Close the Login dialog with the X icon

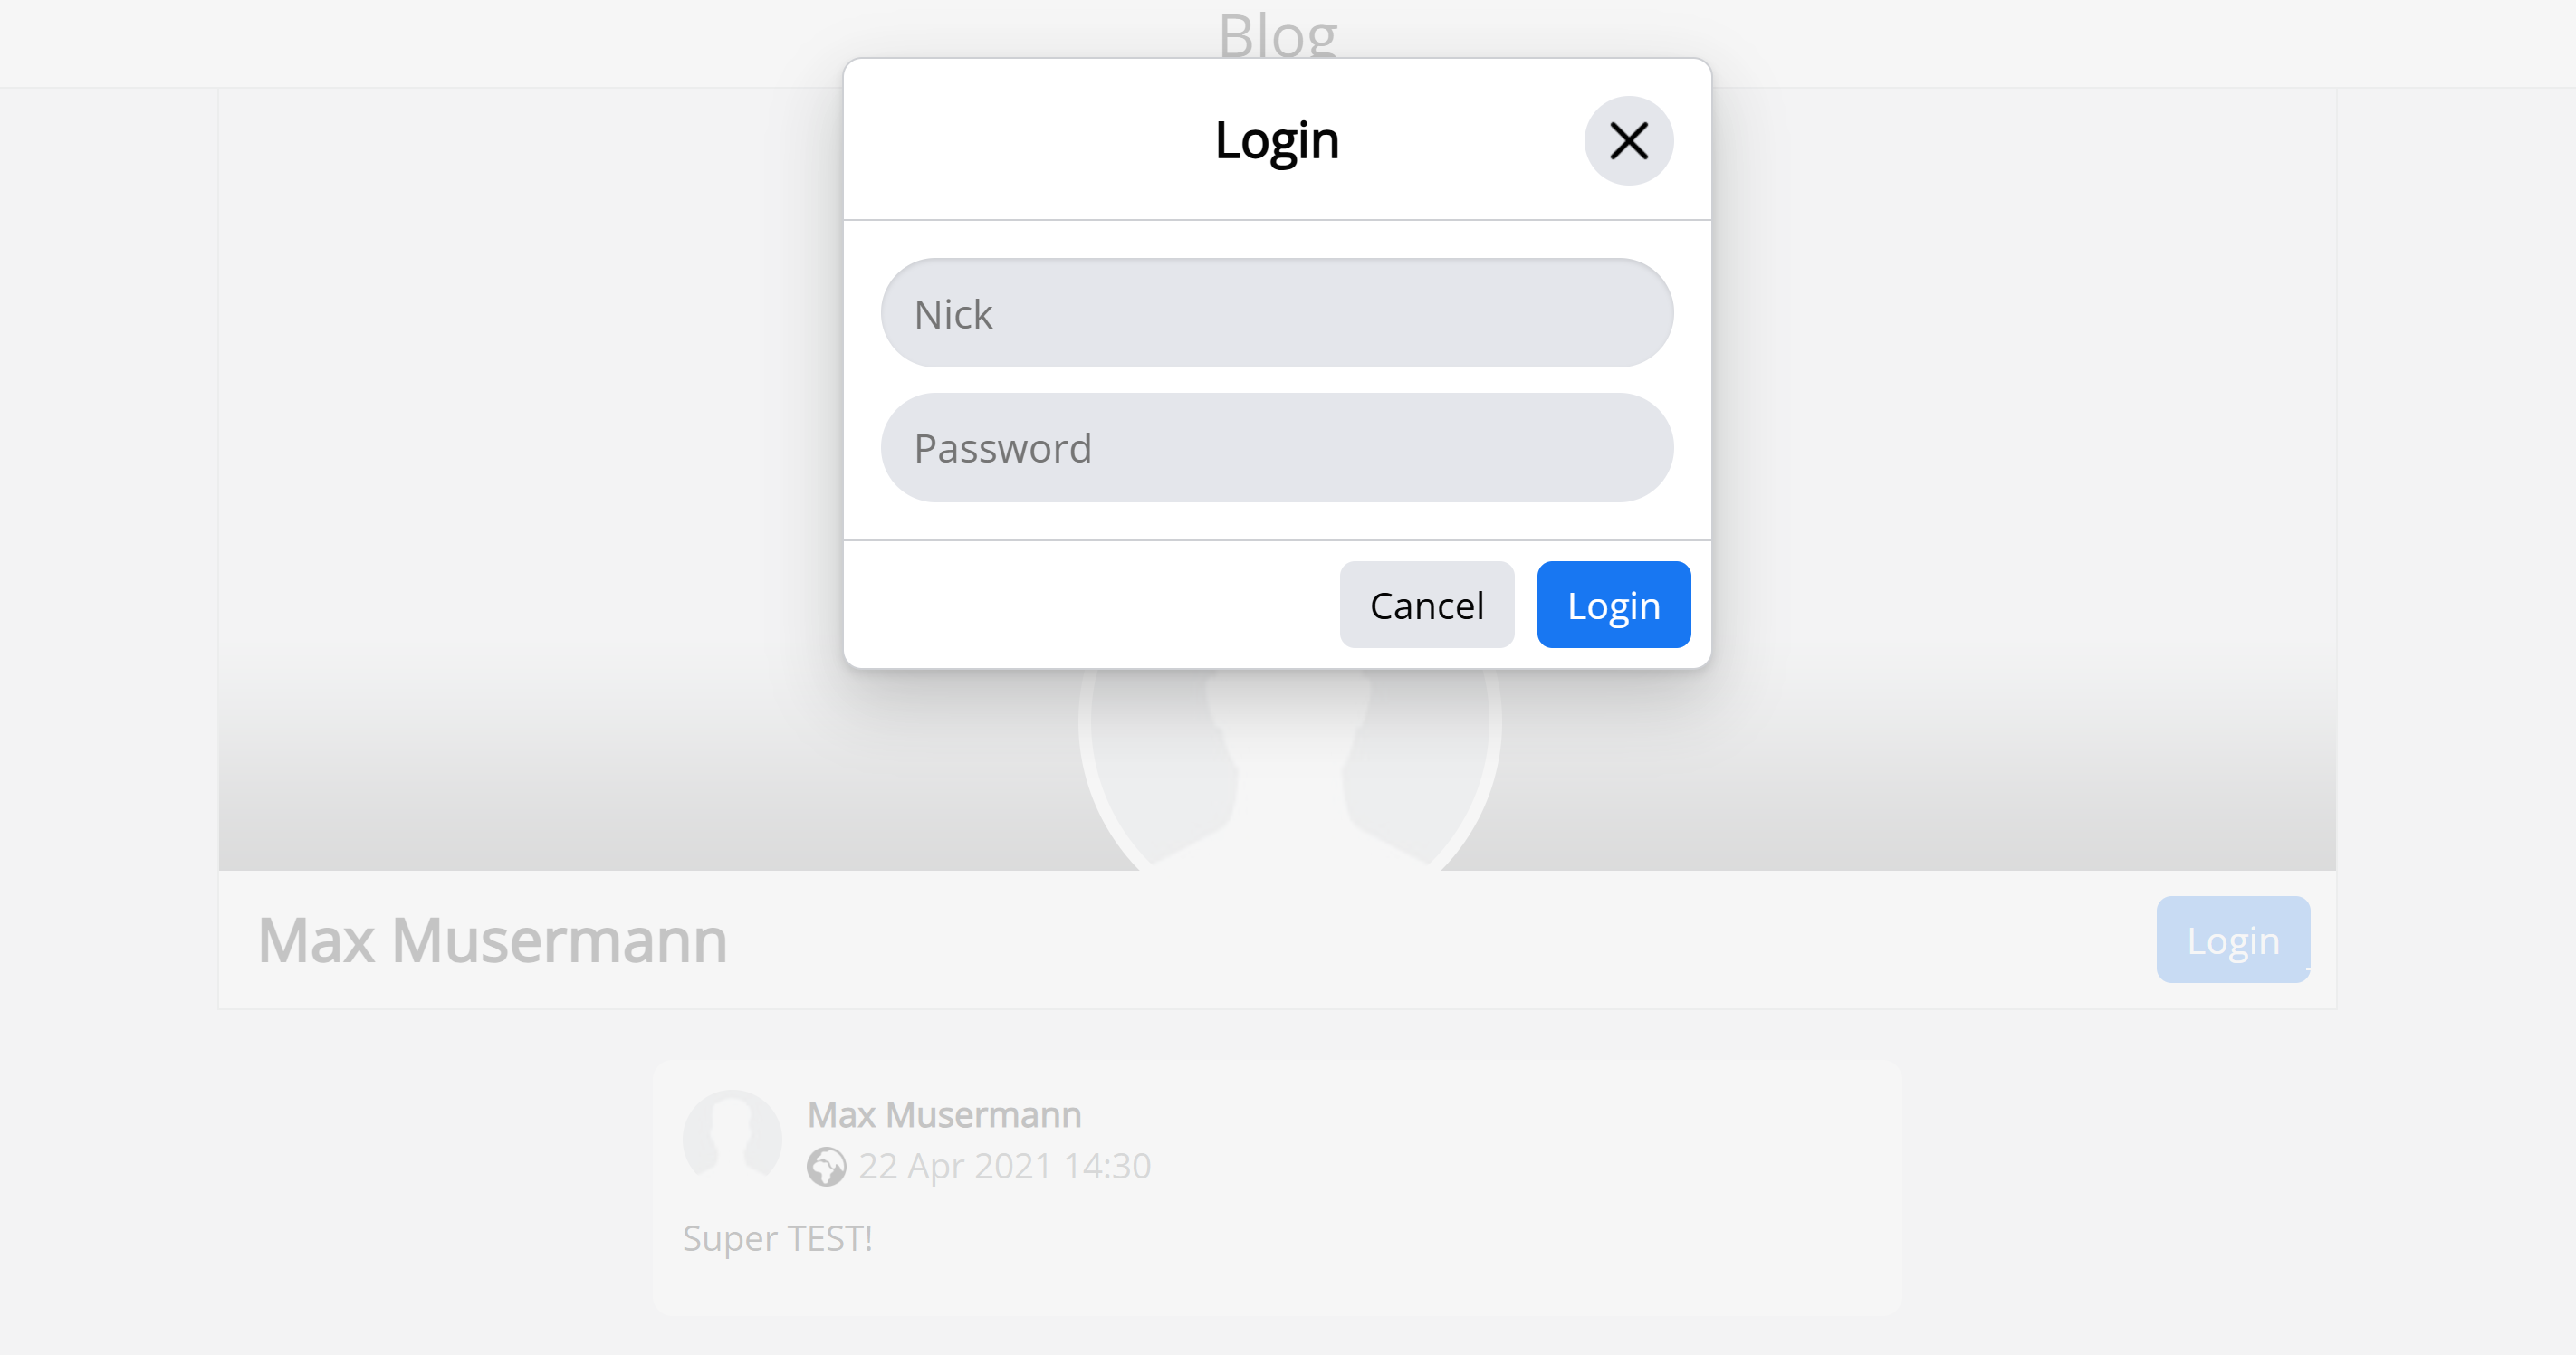(x=1628, y=141)
